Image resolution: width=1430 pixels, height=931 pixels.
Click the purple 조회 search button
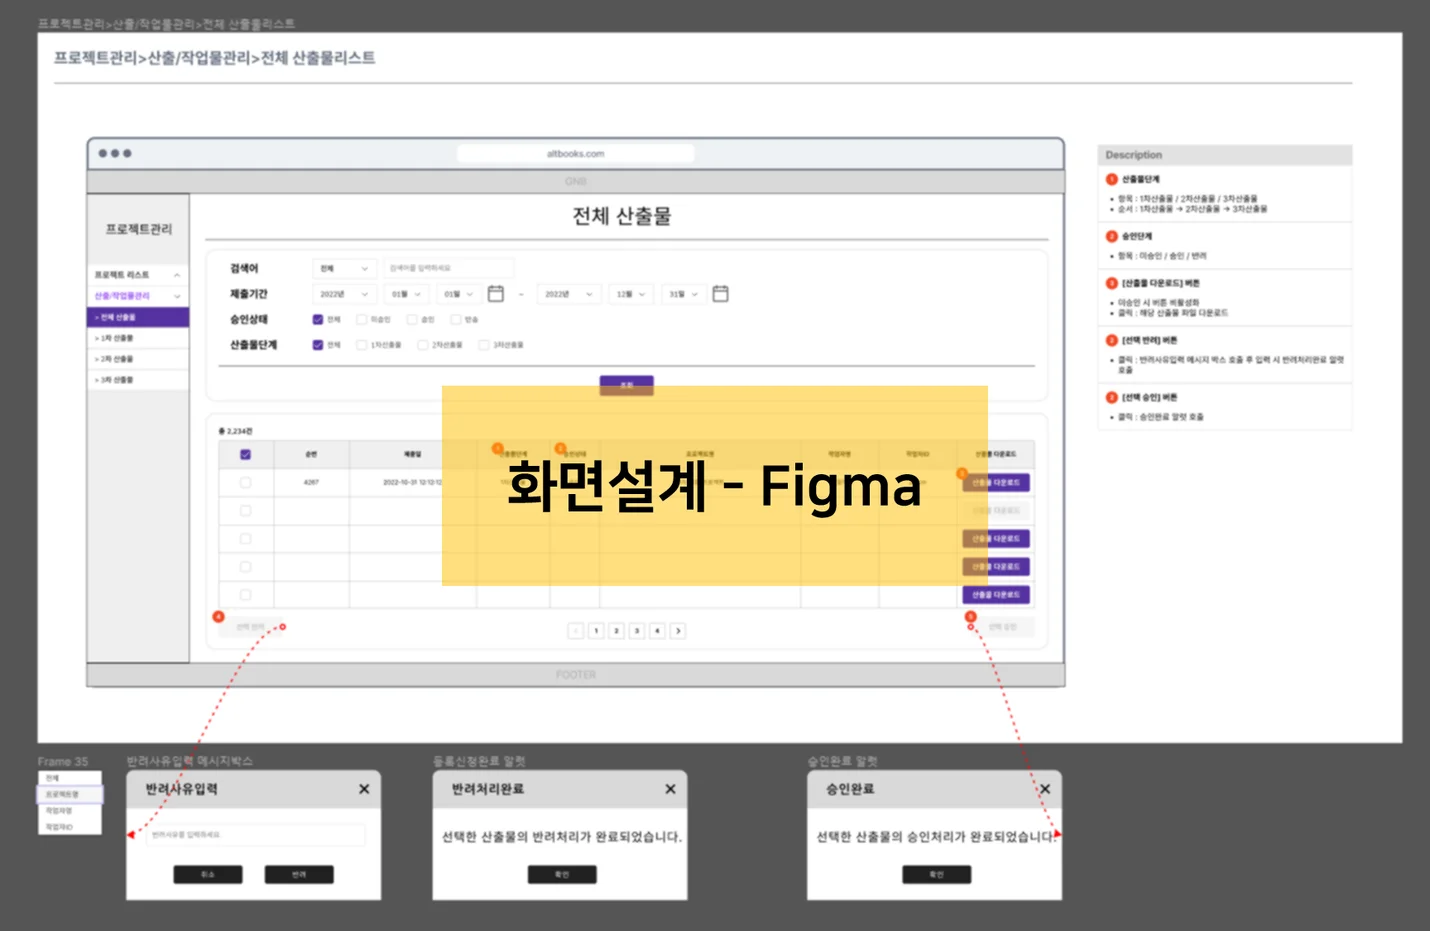[x=627, y=385]
